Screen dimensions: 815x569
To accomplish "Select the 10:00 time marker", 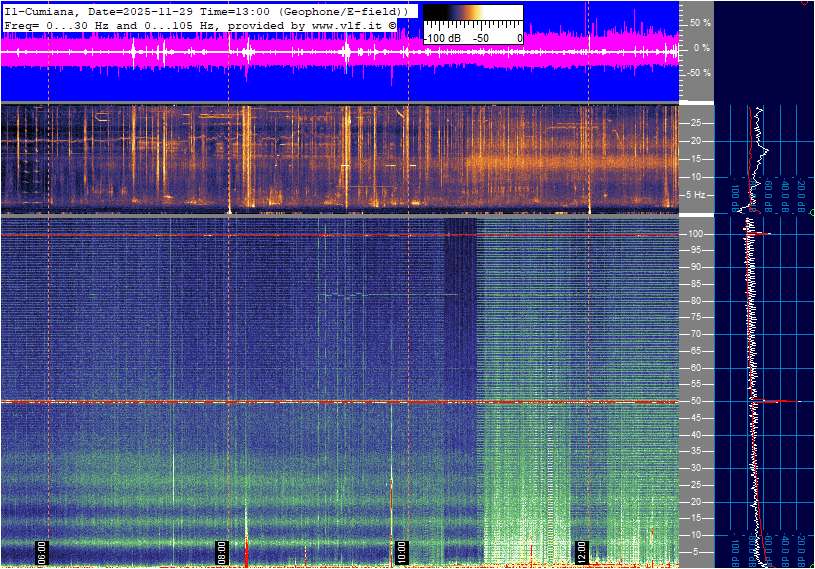I will tap(401, 550).
